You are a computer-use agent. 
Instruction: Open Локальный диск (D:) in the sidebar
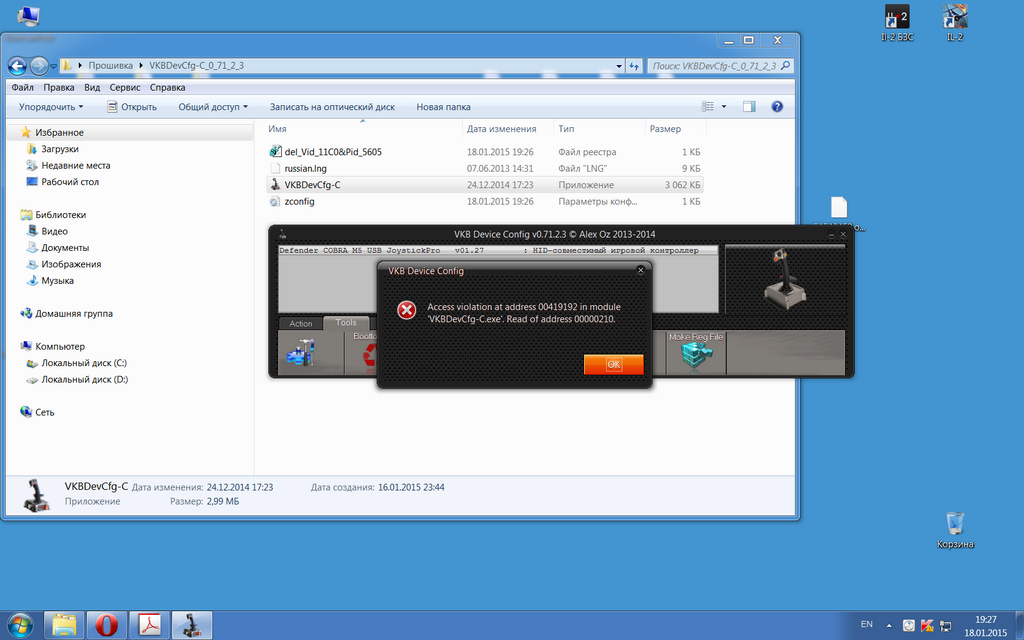click(84, 379)
